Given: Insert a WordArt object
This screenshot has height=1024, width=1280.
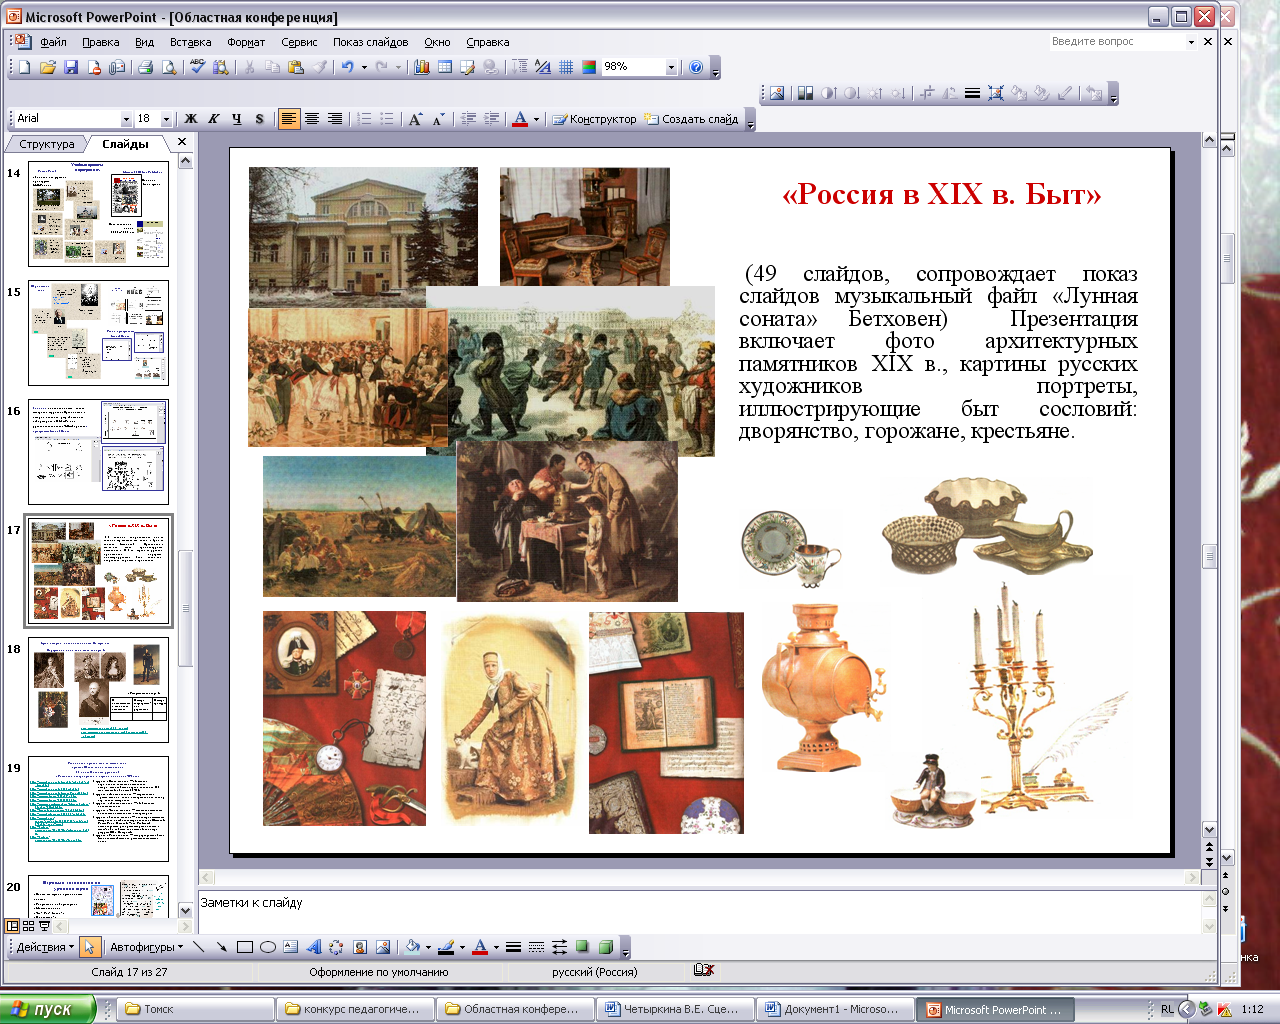Looking at the screenshot, I should pos(313,947).
